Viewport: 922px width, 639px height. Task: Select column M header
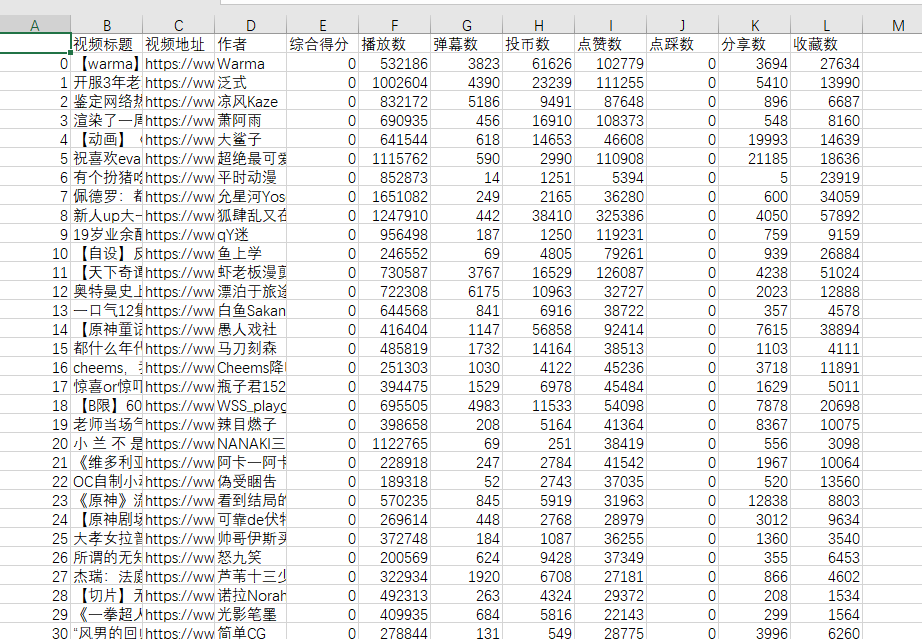[x=898, y=25]
